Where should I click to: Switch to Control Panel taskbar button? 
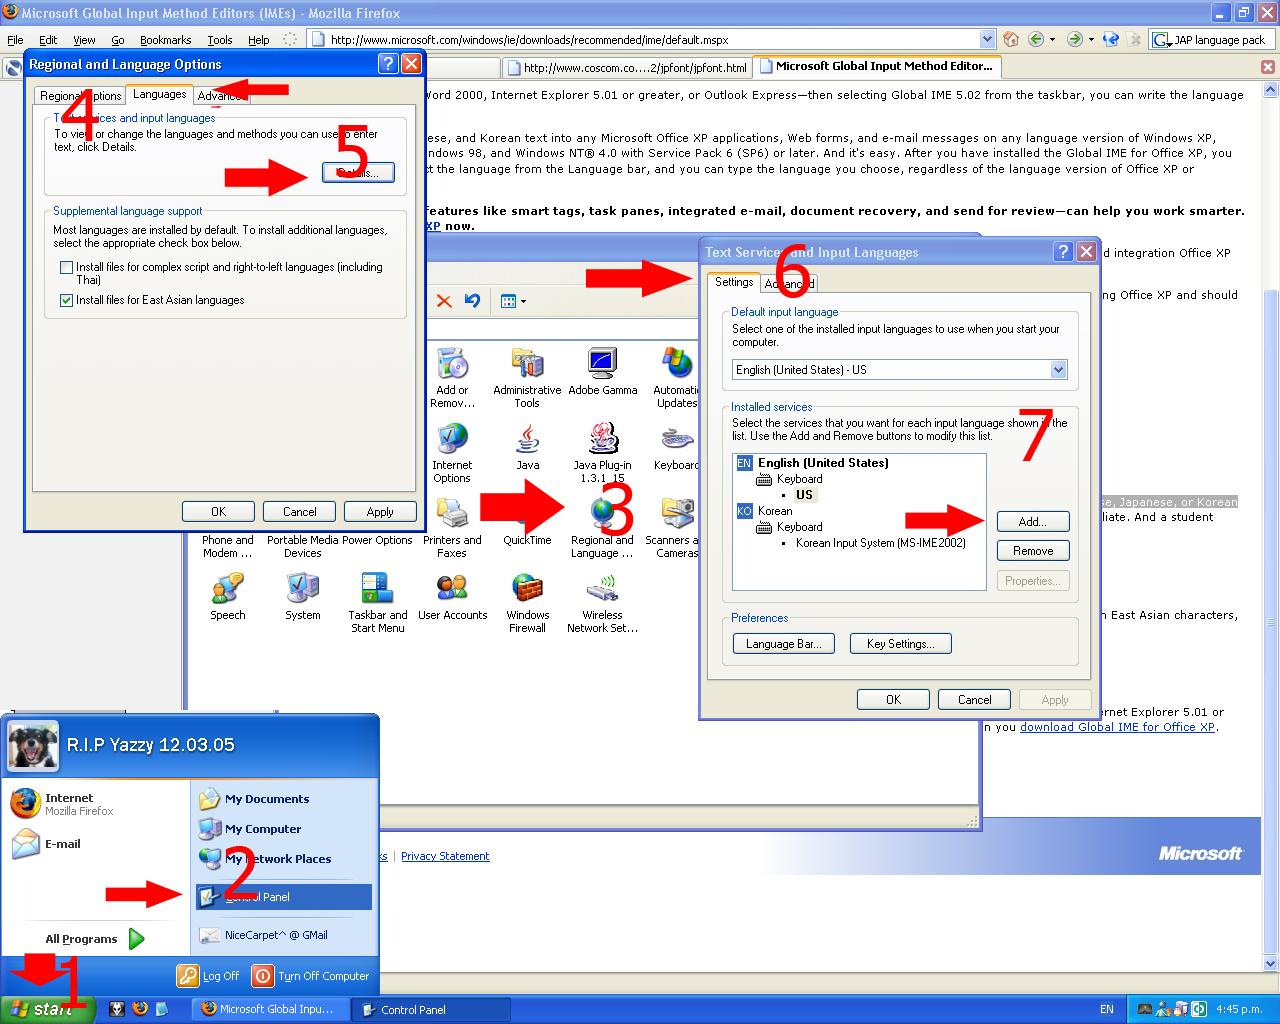click(432, 1009)
